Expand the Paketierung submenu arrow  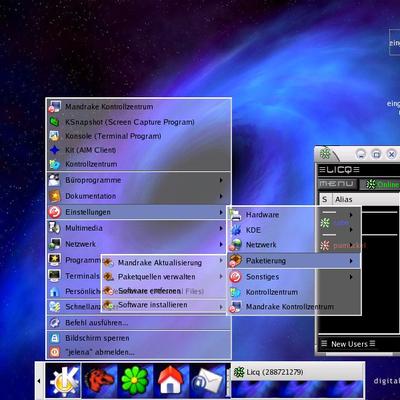click(351, 261)
